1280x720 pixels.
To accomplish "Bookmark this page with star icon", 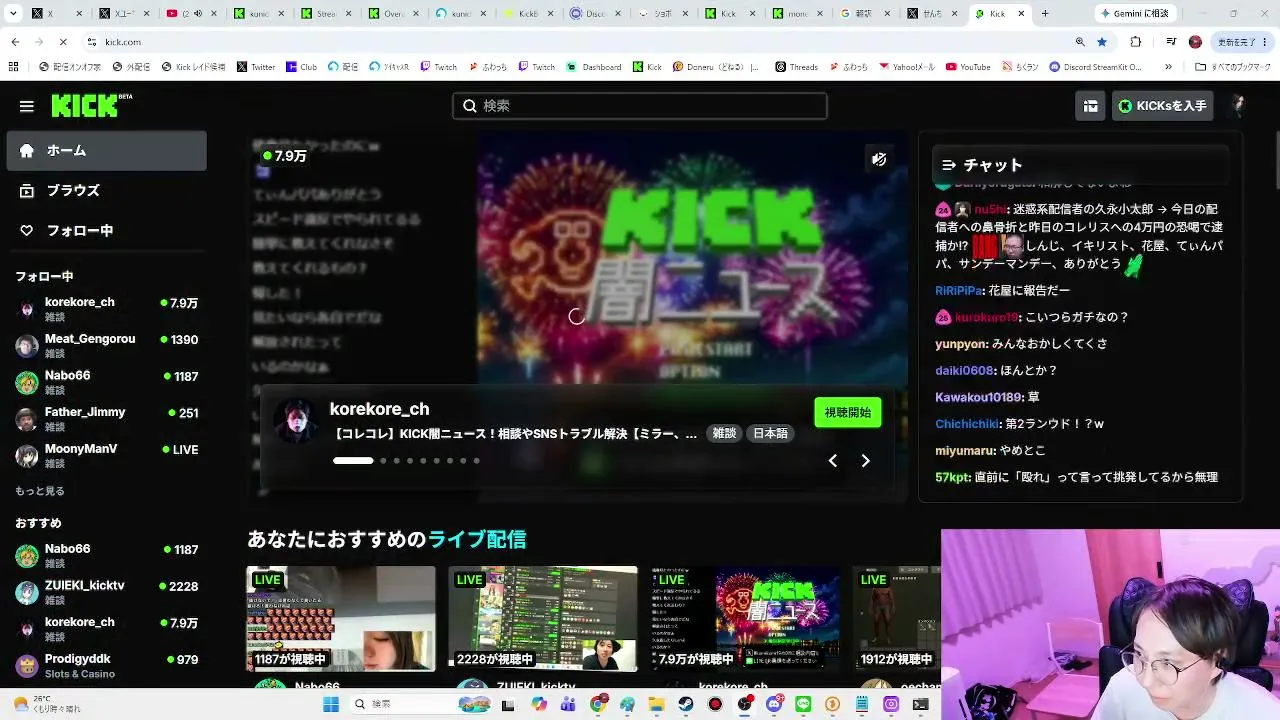I will (1102, 42).
